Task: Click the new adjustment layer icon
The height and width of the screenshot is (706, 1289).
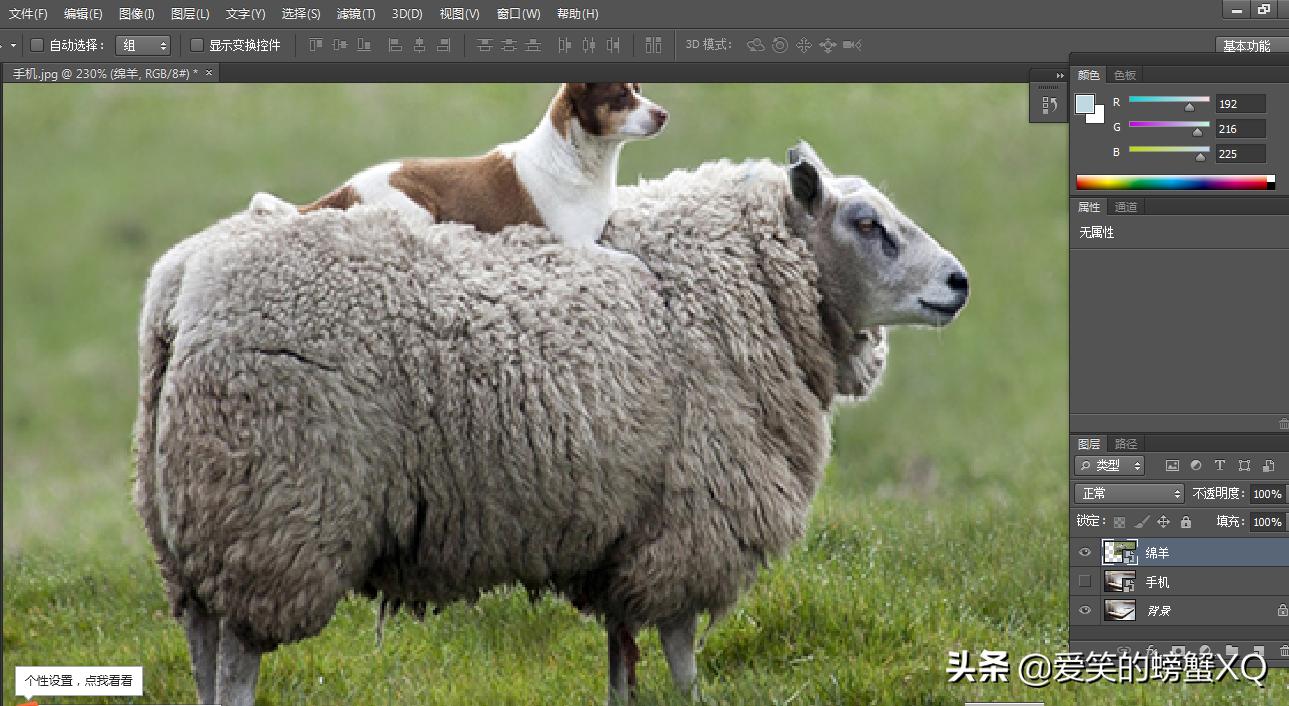Action: [x=1206, y=650]
